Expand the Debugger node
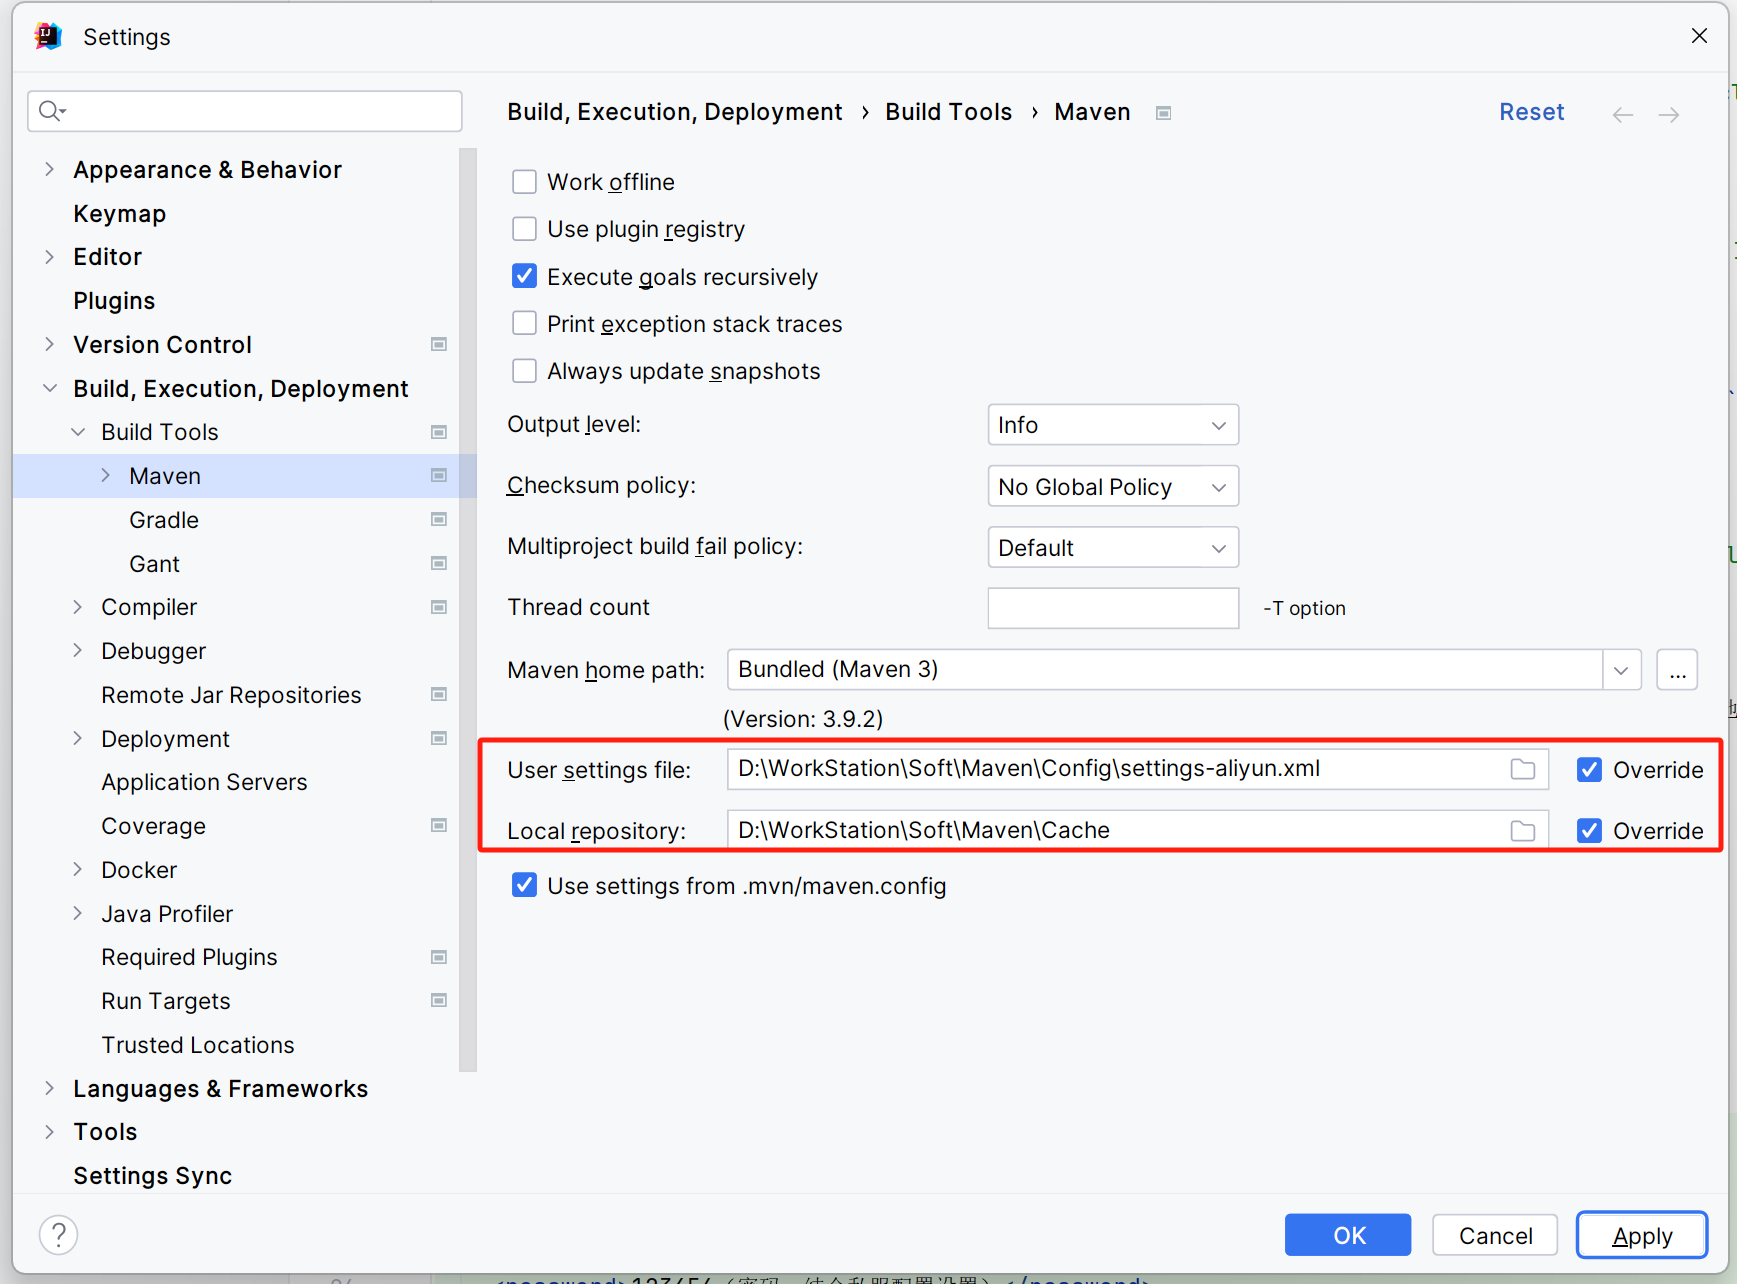The height and width of the screenshot is (1284, 1737). click(77, 651)
